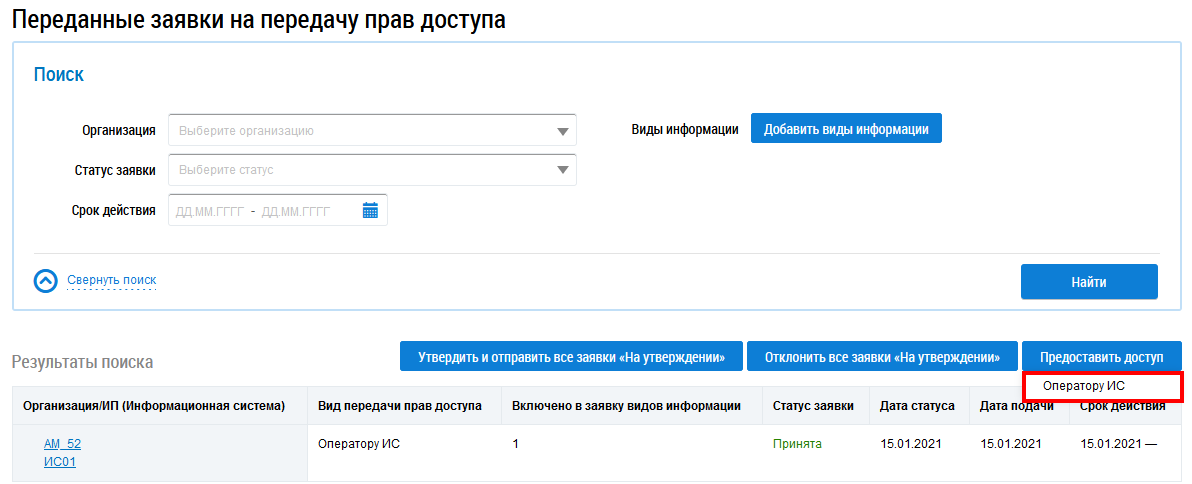
Task: Click the Свернуть поиск link
Action: coord(111,280)
